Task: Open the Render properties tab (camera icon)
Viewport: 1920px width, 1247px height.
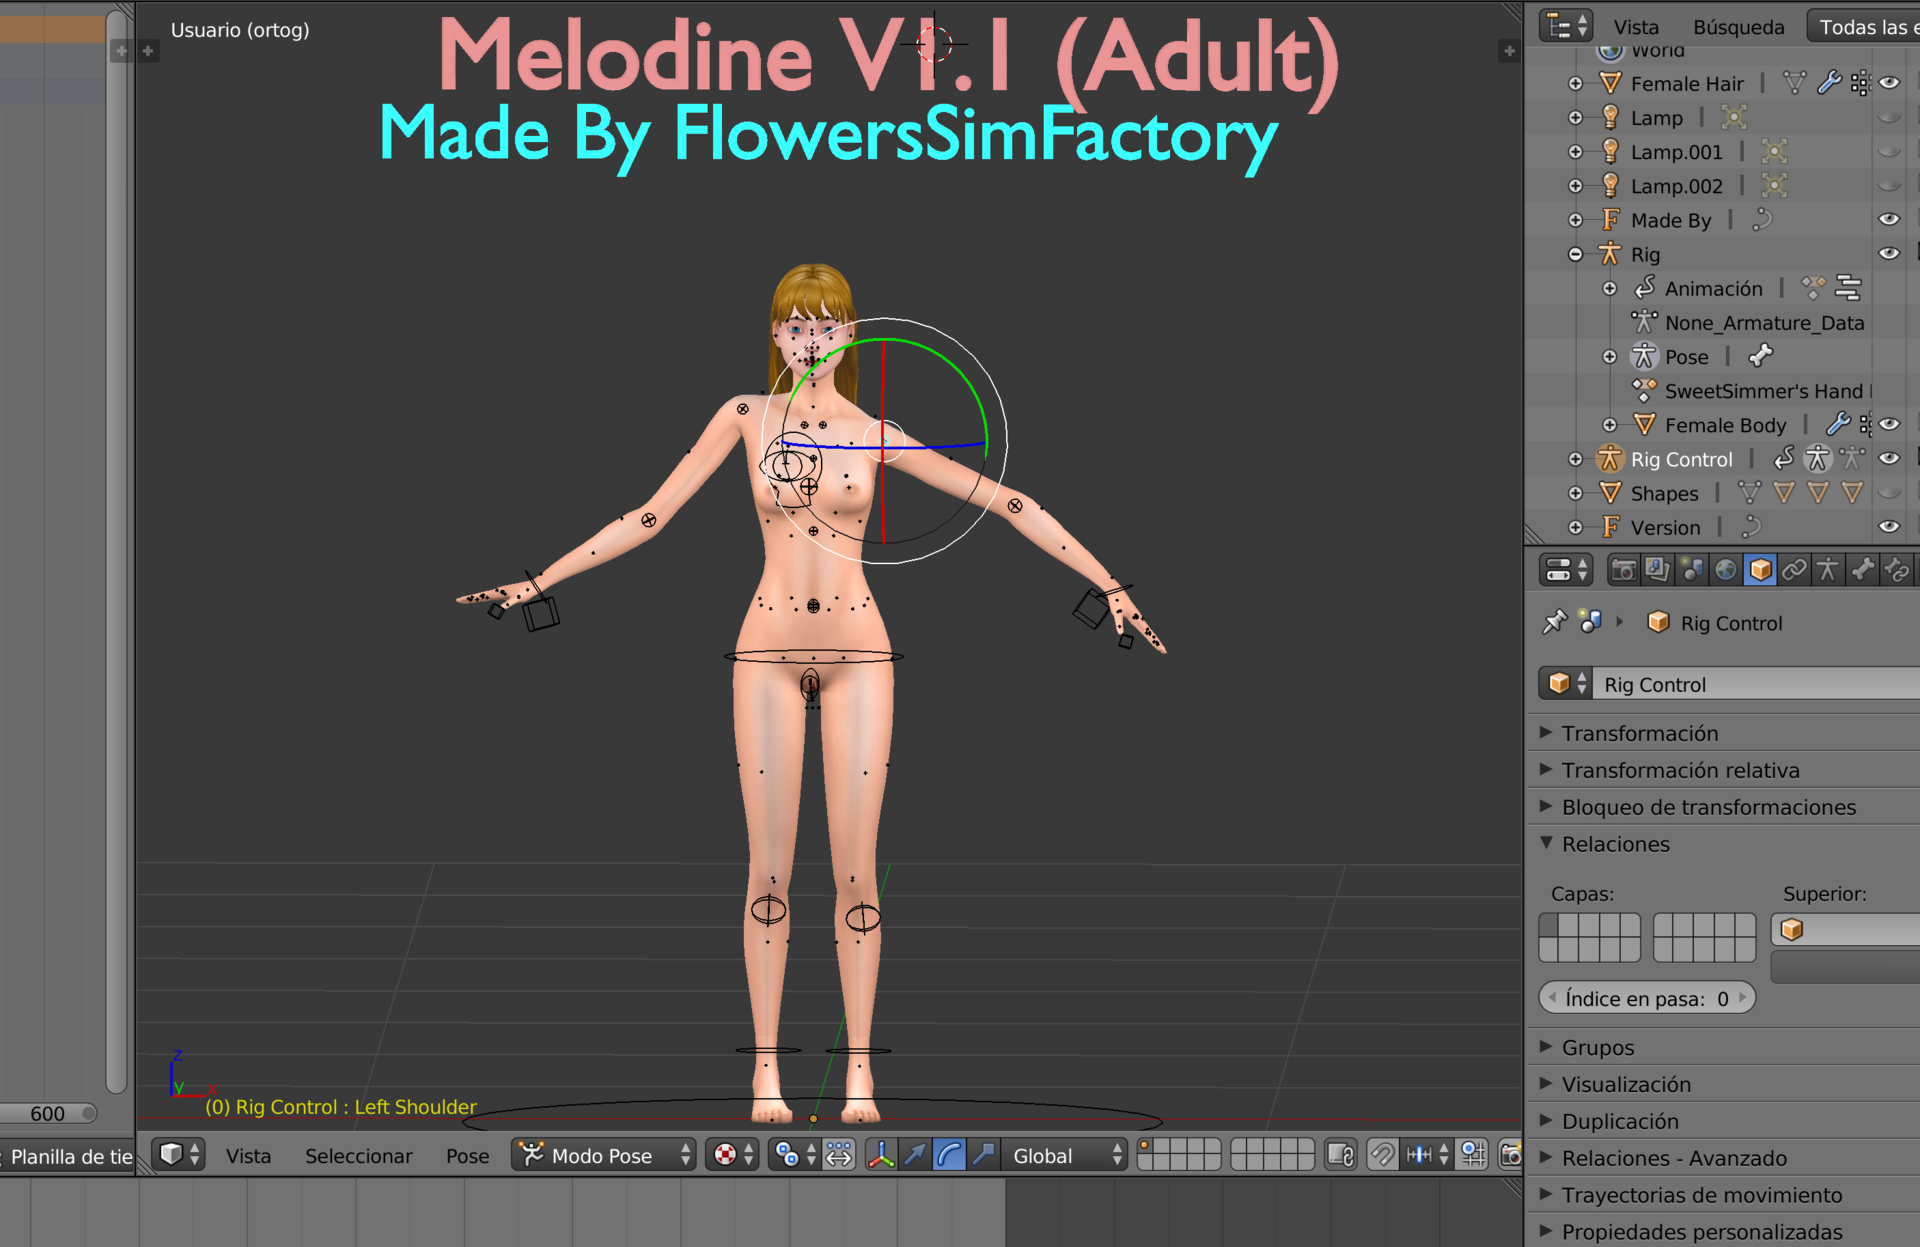Action: point(1624,570)
